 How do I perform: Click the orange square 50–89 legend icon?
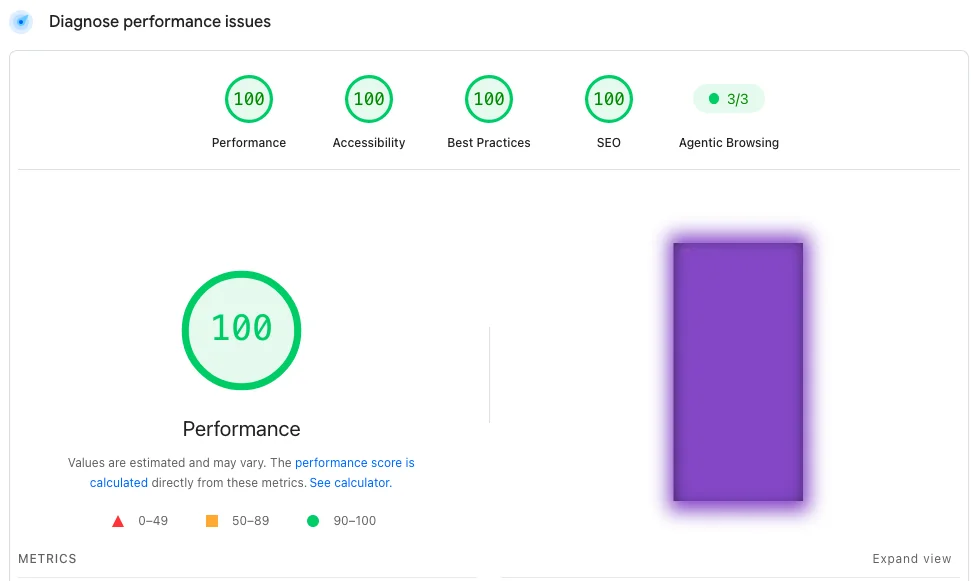(x=212, y=521)
